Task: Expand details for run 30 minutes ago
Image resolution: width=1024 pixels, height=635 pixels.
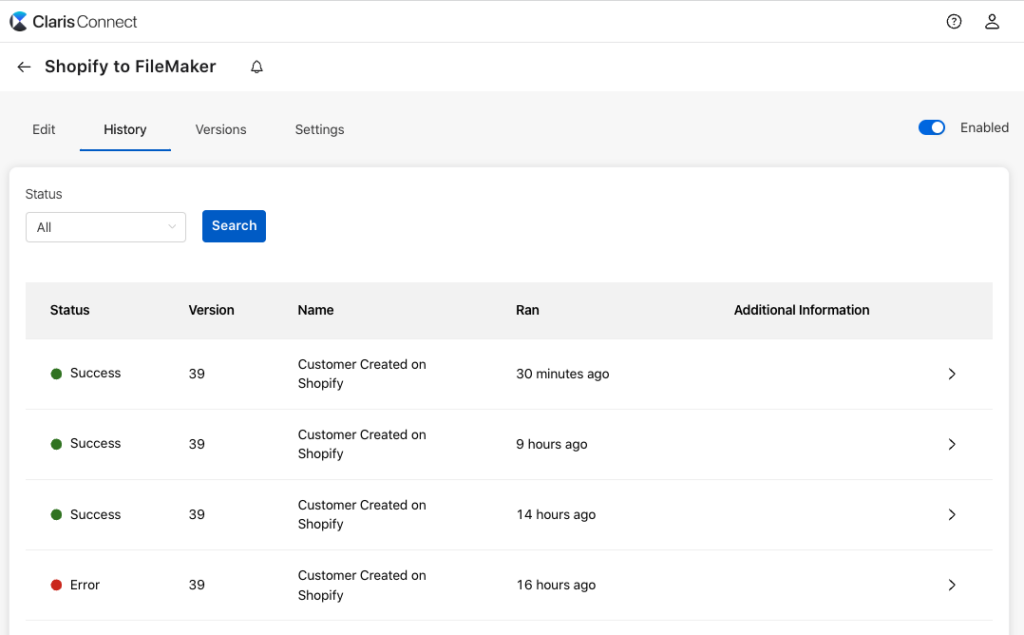Action: coord(952,374)
